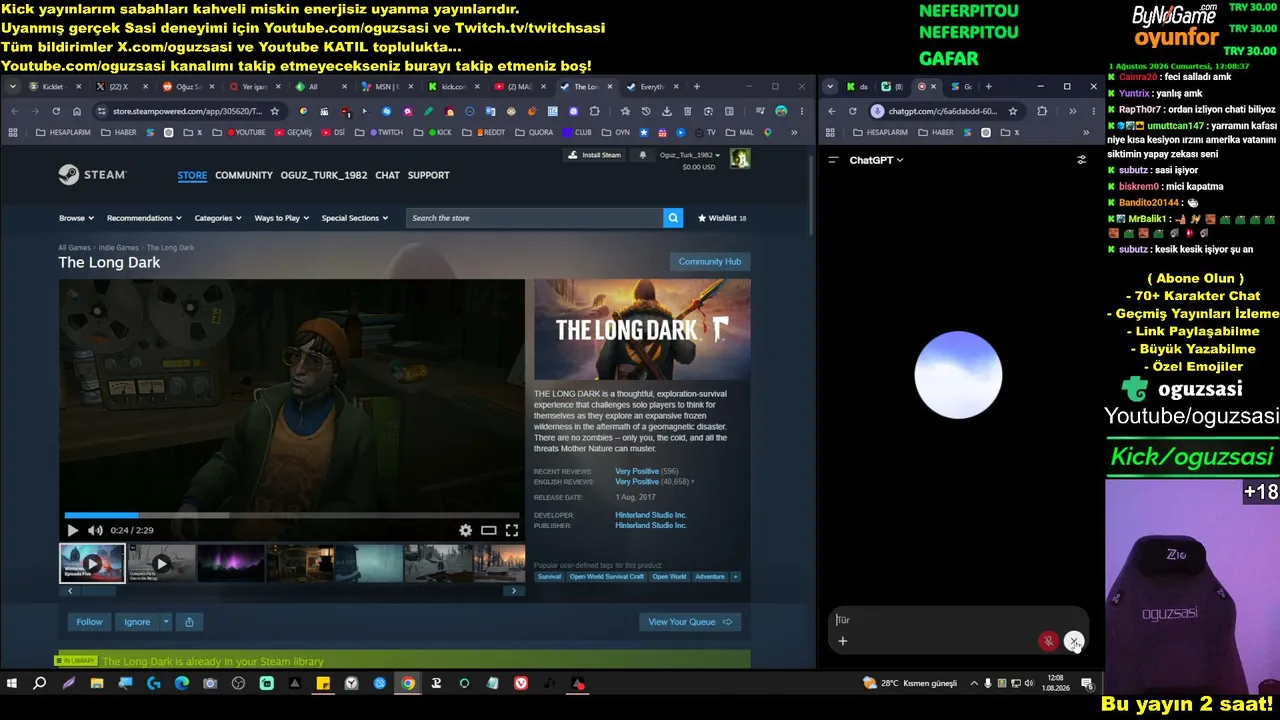Open Google Chrome from the taskbar
The width and height of the screenshot is (1280, 720).
[408, 684]
